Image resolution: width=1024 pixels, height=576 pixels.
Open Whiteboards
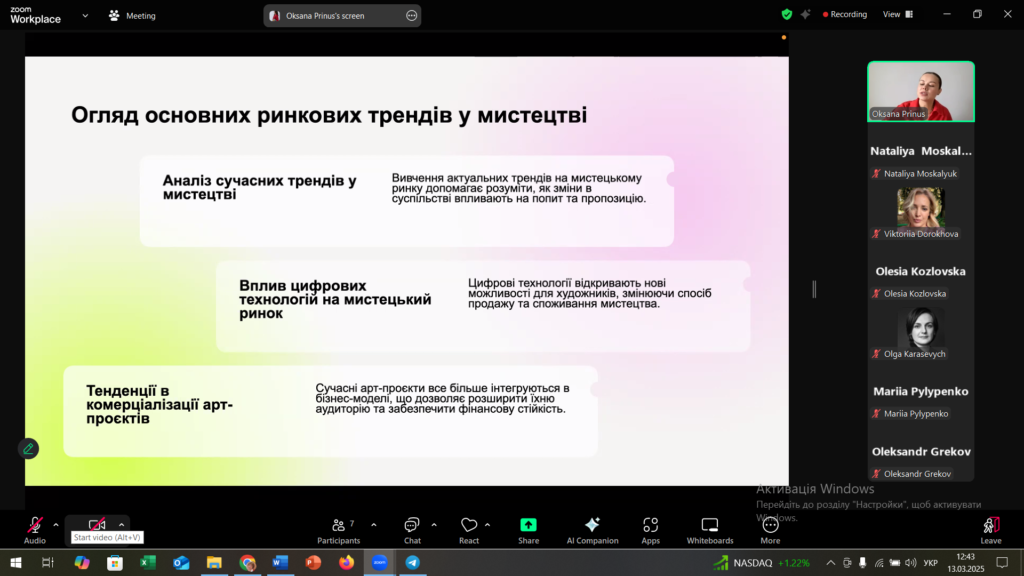pos(710,530)
